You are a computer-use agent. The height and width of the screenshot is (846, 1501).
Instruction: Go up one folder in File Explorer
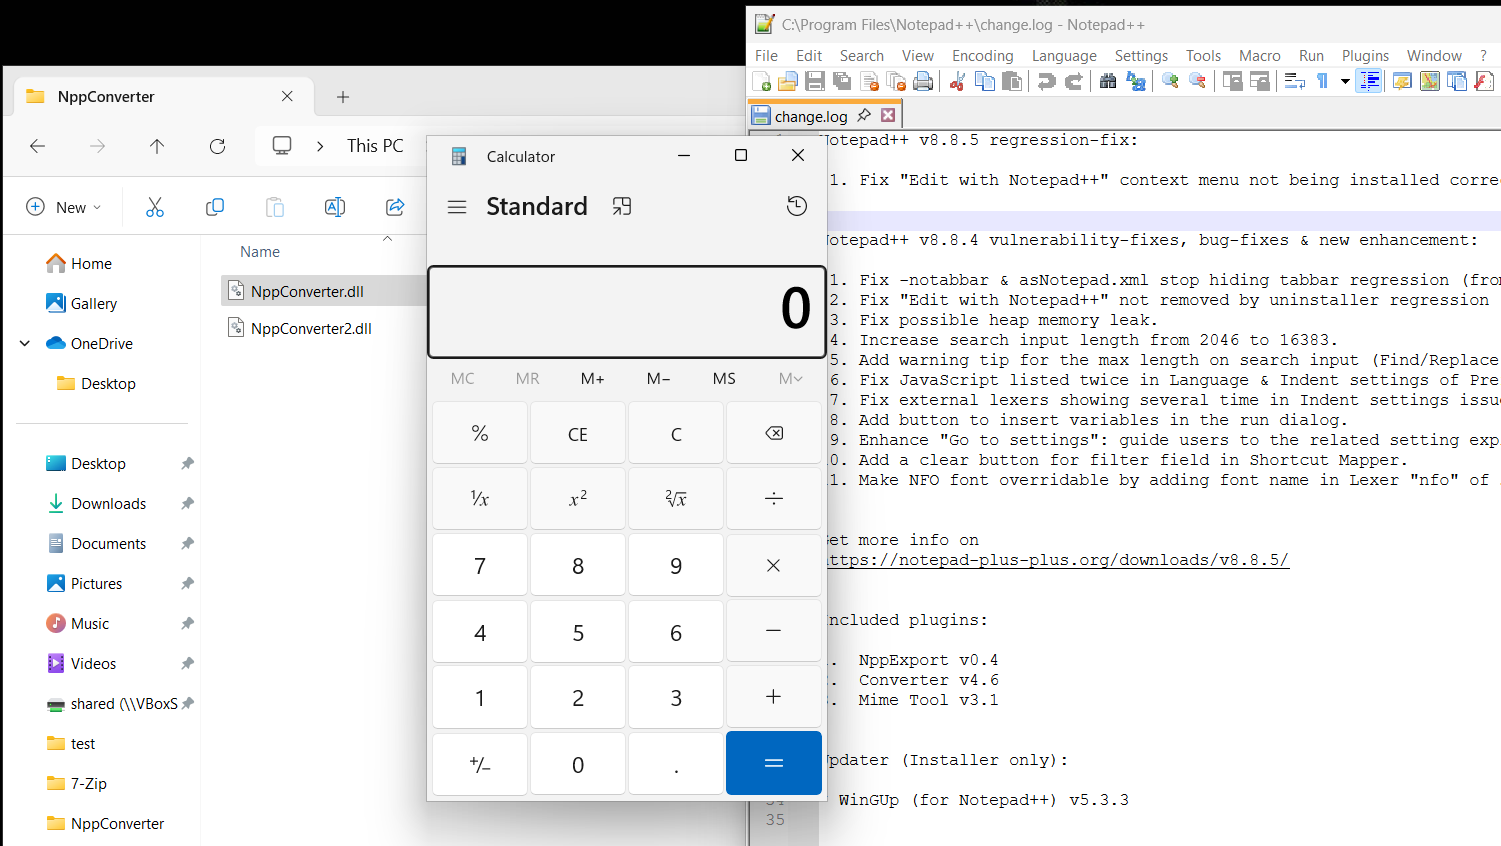[157, 146]
